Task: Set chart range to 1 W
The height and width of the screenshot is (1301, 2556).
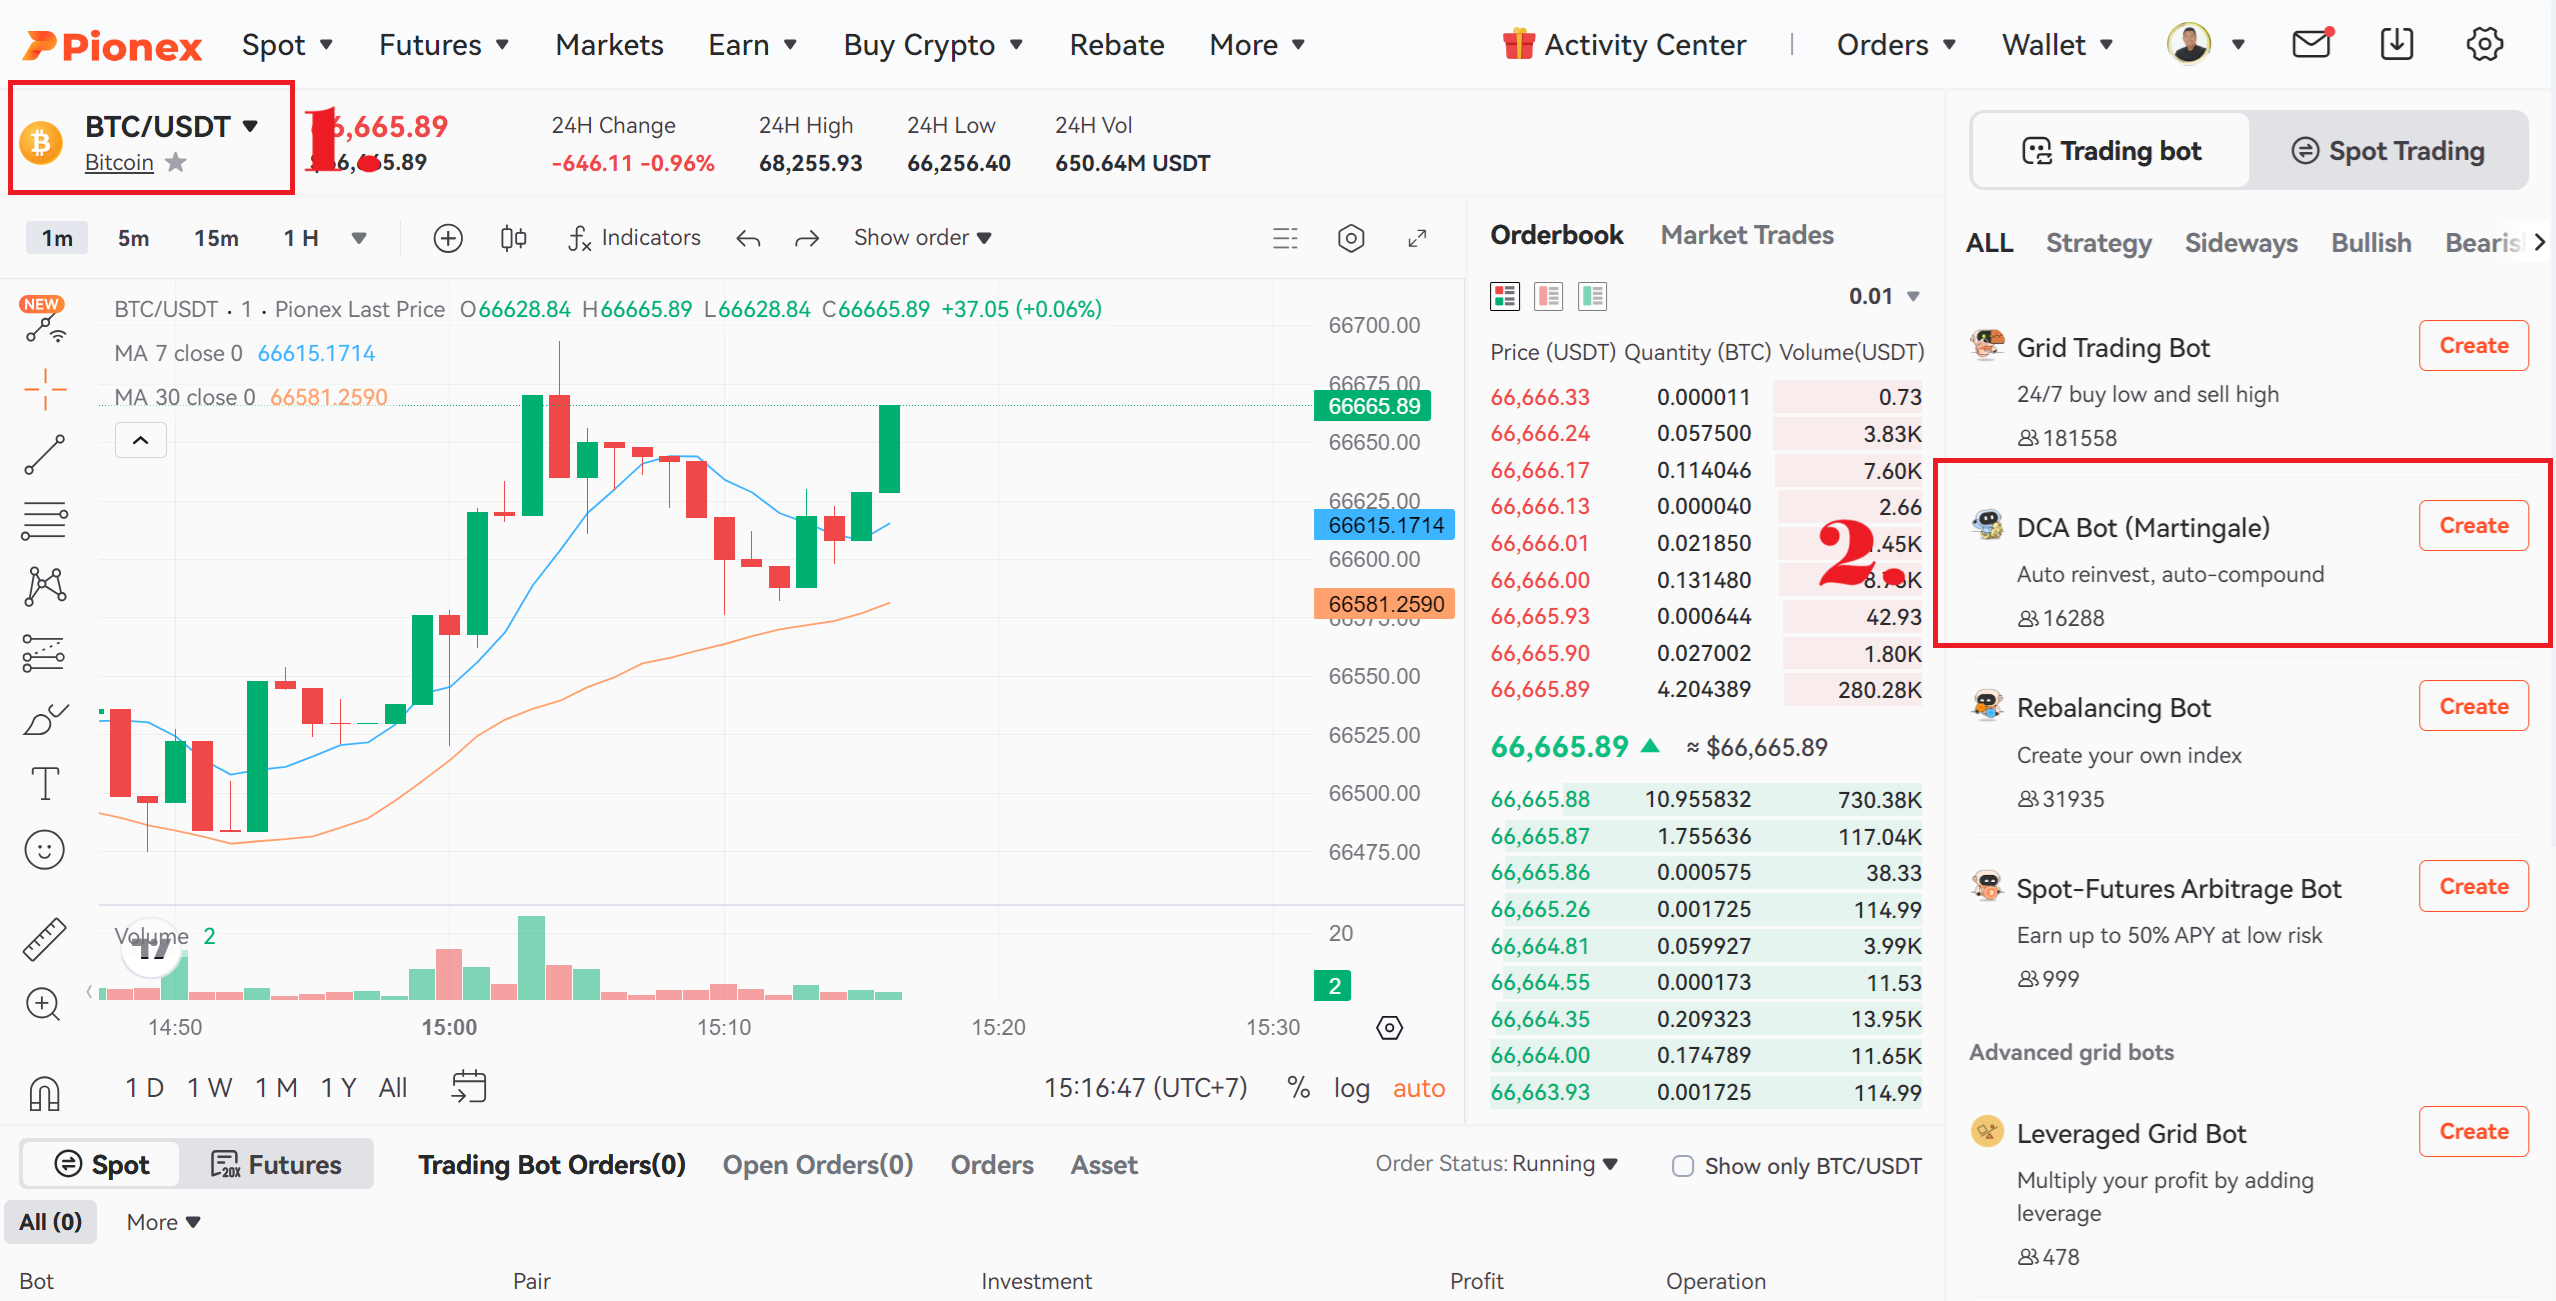Action: pos(210,1088)
